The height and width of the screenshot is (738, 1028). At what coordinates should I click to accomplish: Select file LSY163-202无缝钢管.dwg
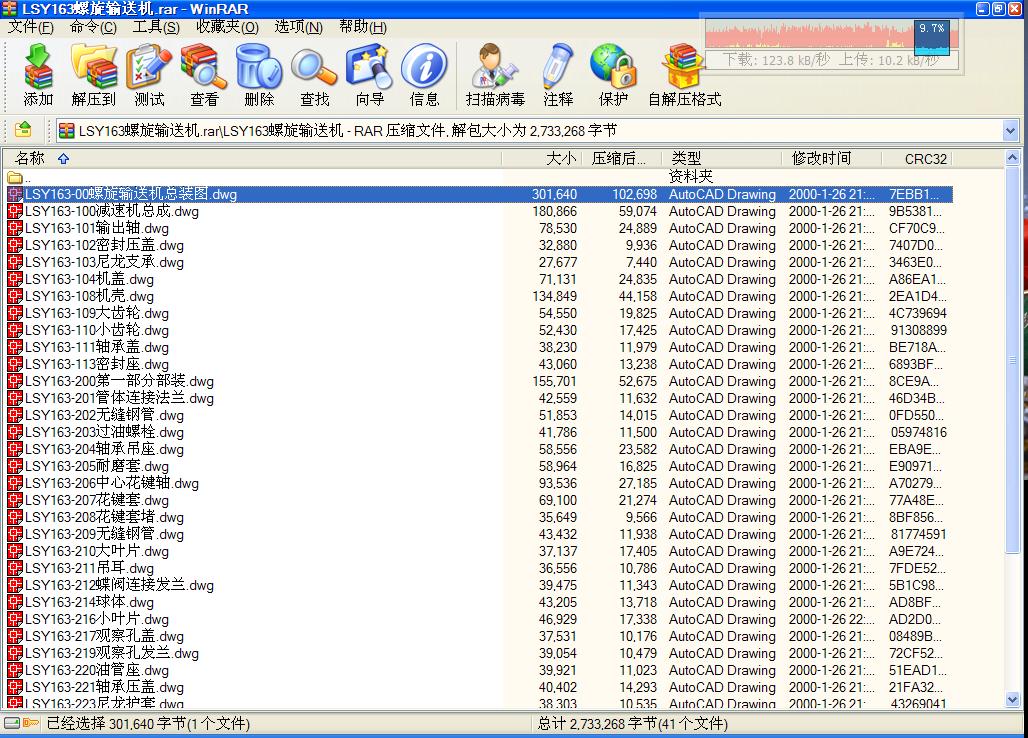point(479,415)
